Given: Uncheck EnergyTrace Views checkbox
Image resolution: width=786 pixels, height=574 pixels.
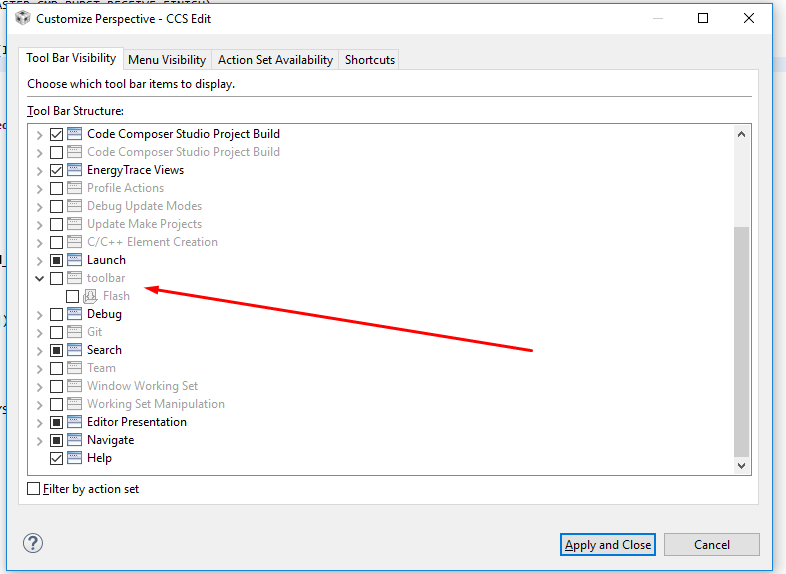Looking at the screenshot, I should click(56, 170).
